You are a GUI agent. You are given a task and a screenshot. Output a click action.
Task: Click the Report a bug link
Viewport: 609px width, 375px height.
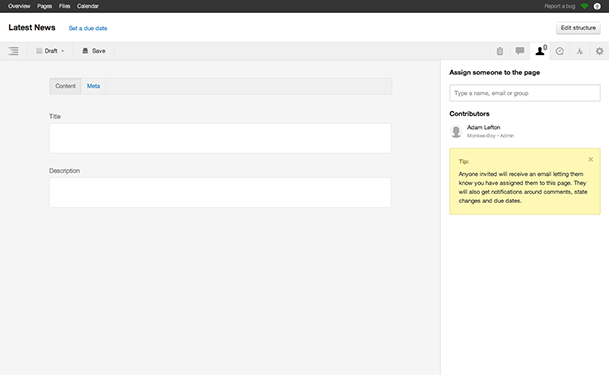560,6
